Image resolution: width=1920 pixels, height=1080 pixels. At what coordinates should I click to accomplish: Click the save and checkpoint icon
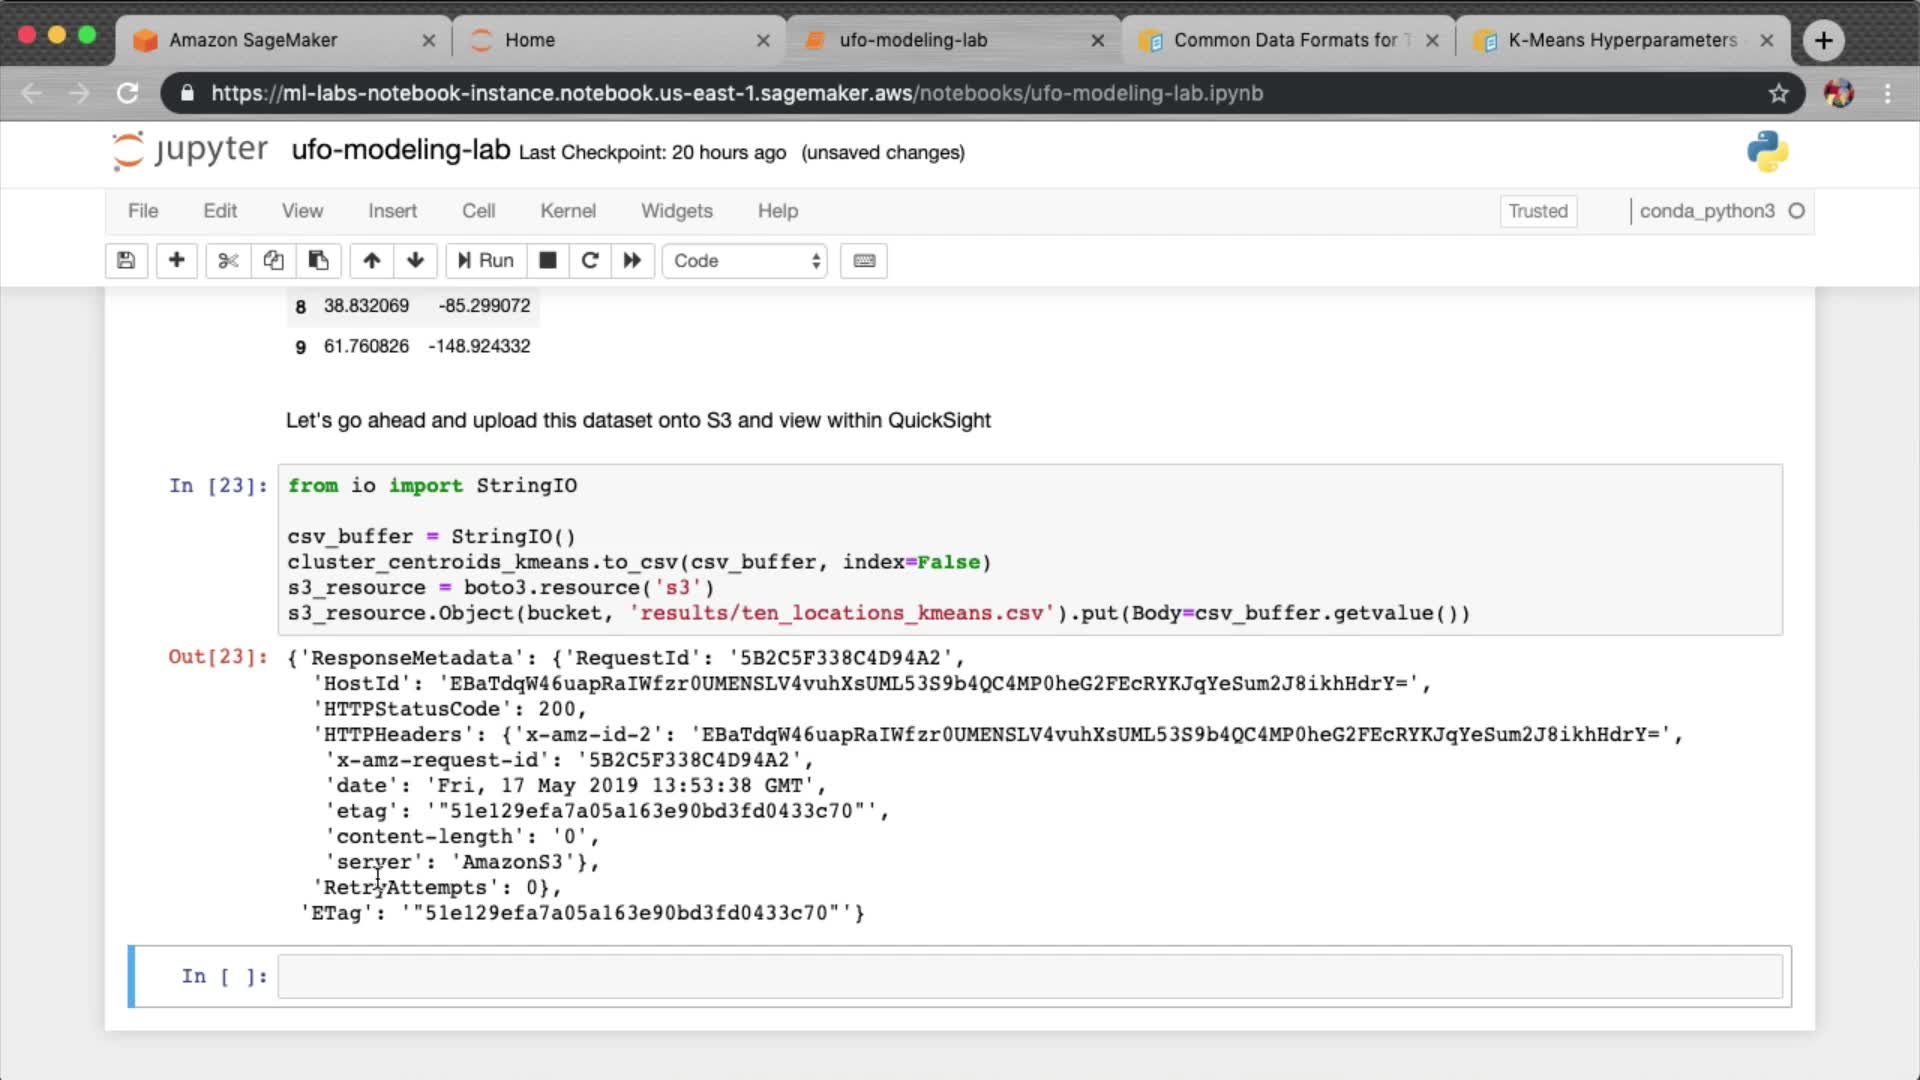126,261
